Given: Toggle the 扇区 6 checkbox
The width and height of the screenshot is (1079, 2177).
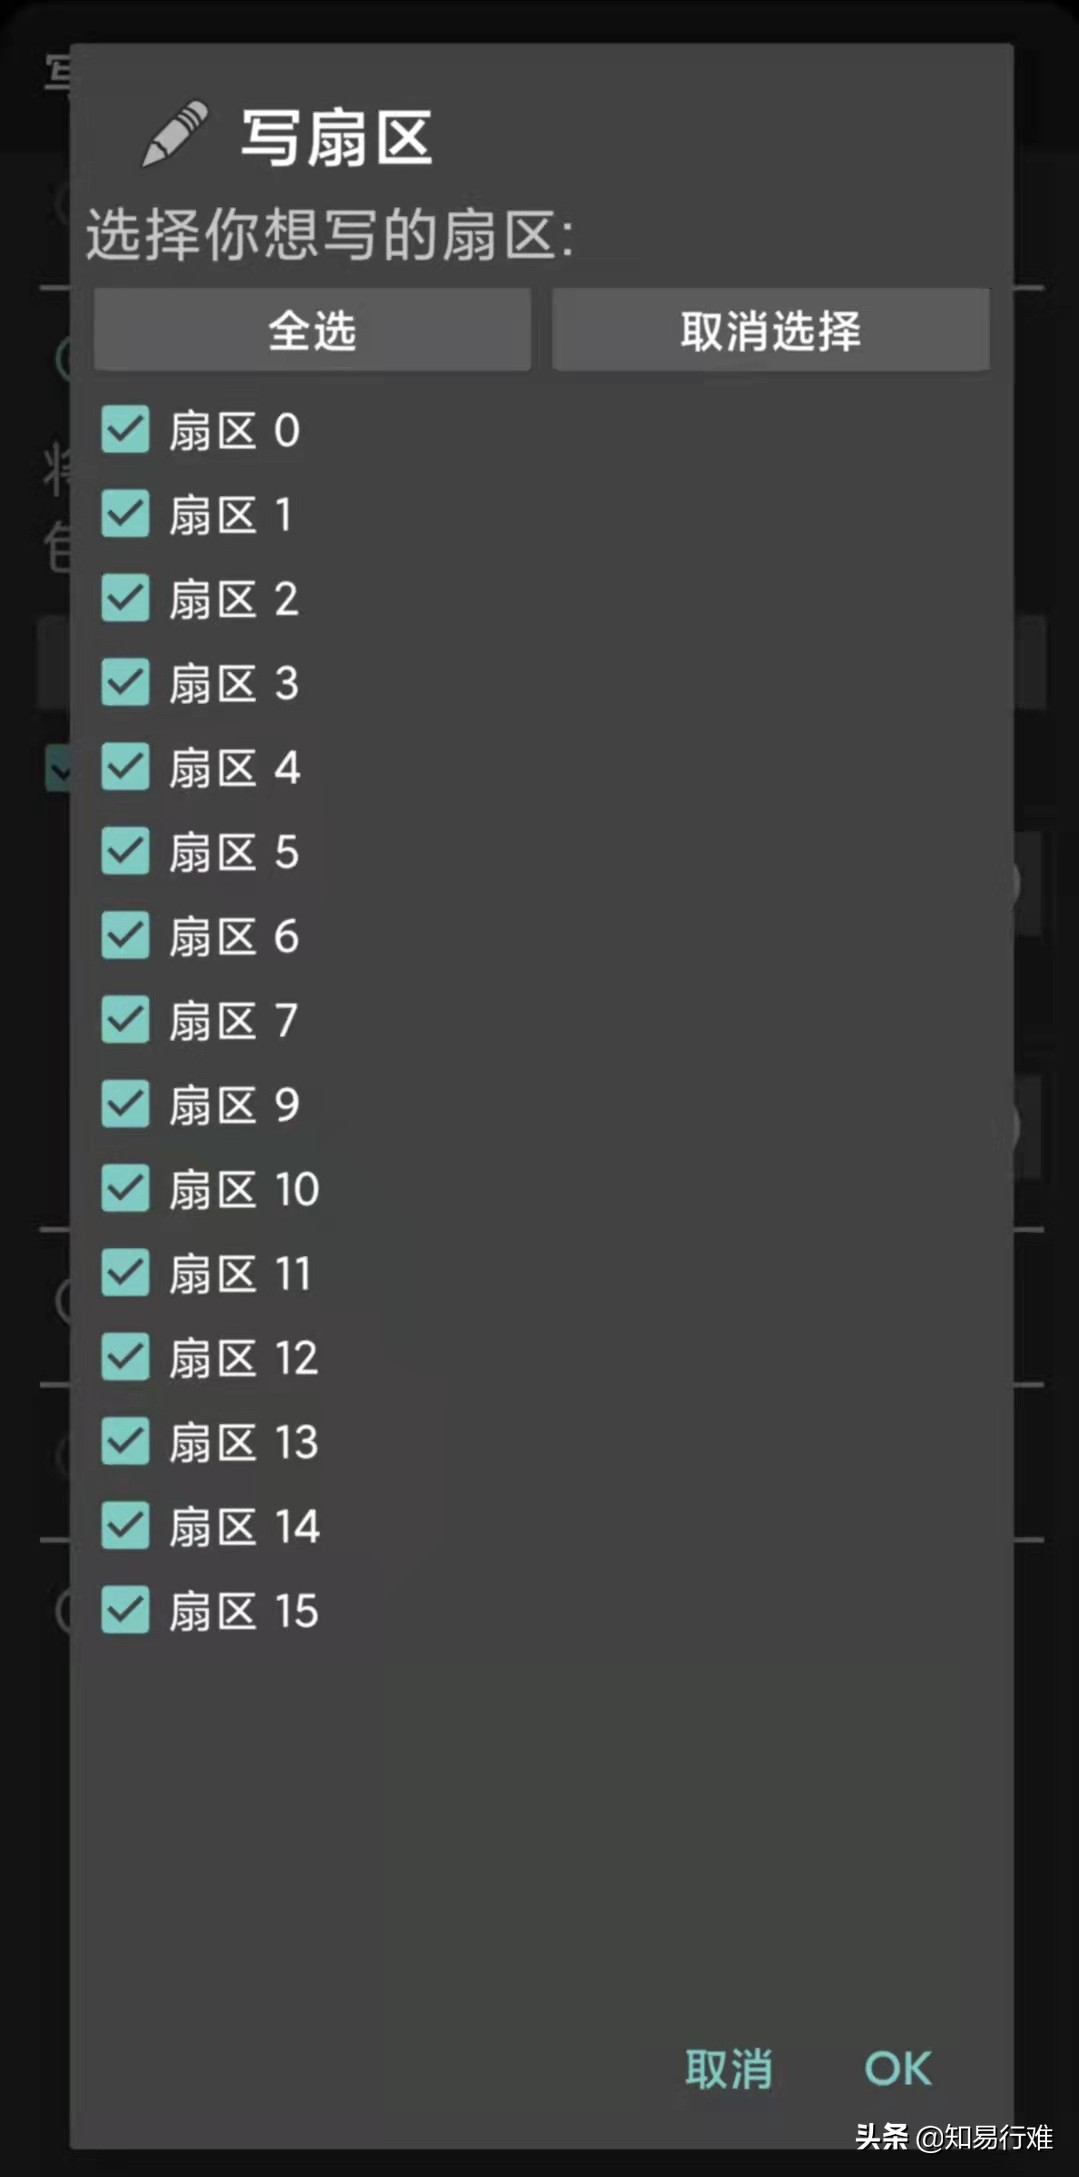Looking at the screenshot, I should [126, 936].
